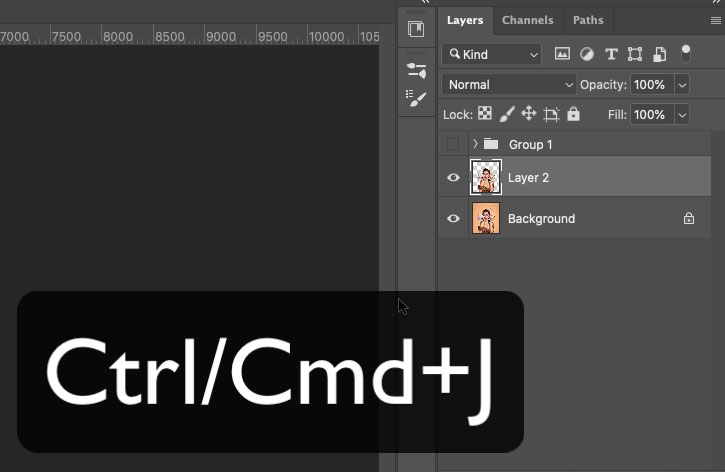
Task: Click the Fill label
Action: [x=617, y=115]
